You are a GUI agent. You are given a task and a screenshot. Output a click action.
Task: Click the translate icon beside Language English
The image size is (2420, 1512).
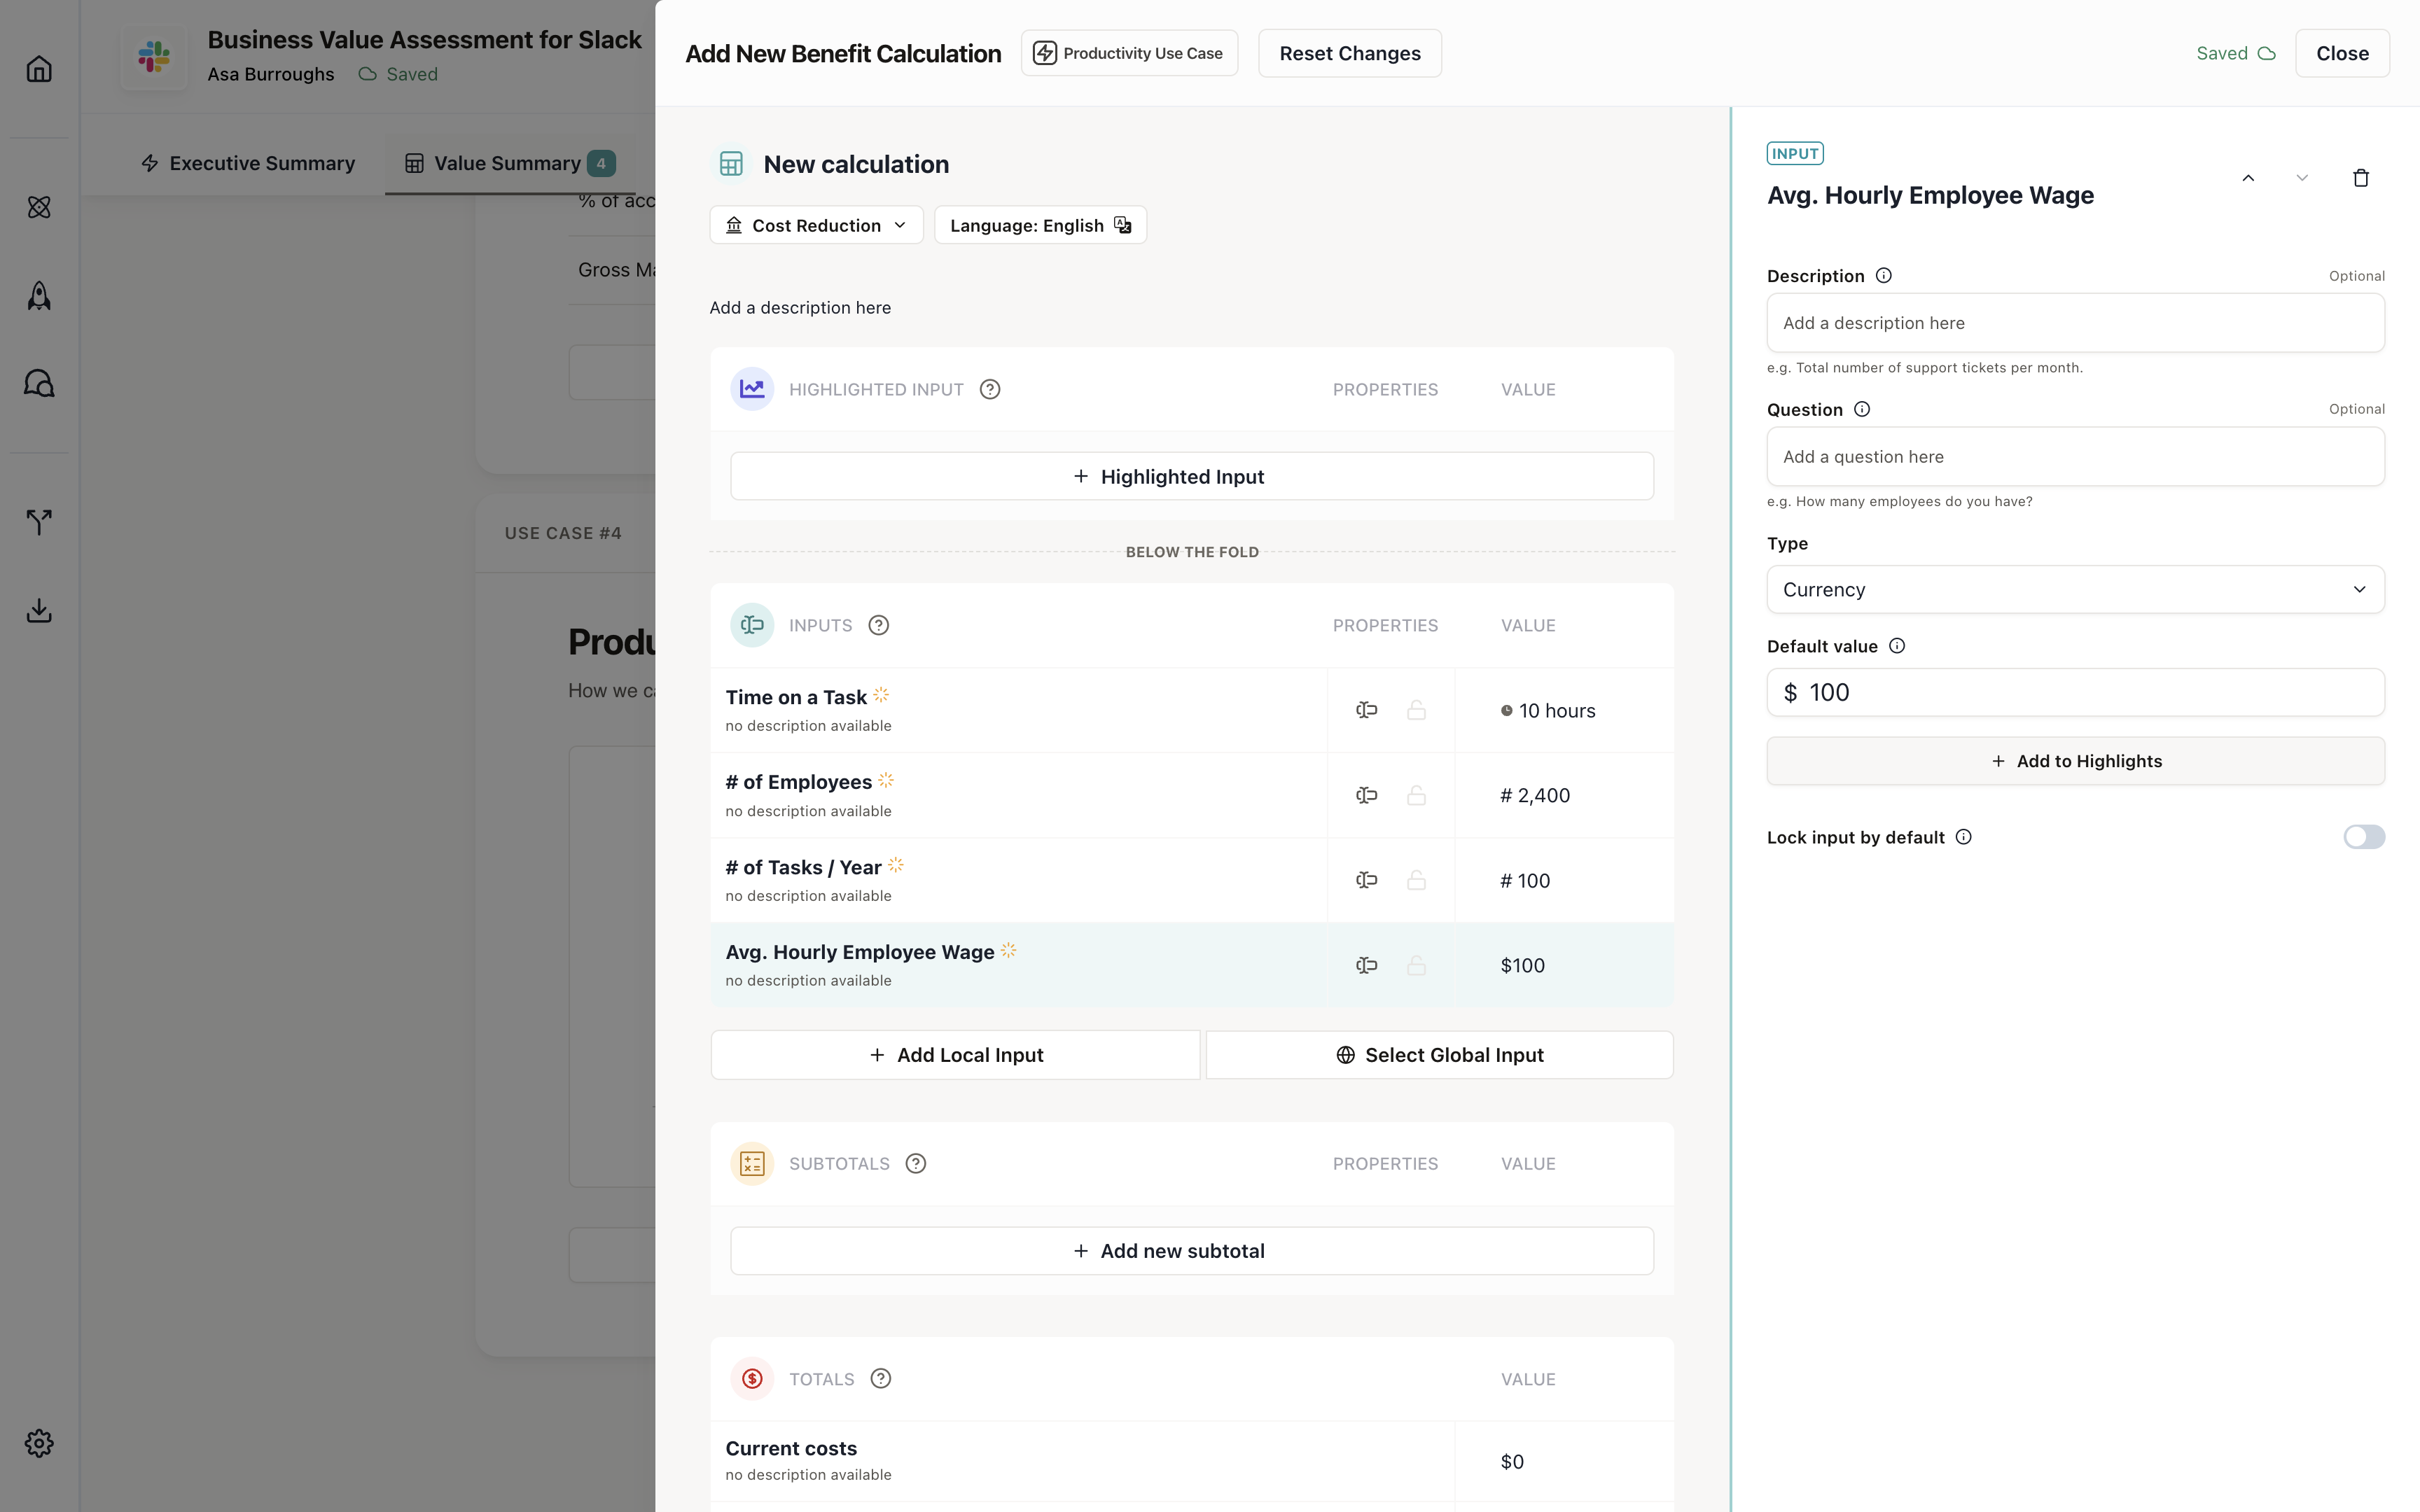(x=1123, y=225)
